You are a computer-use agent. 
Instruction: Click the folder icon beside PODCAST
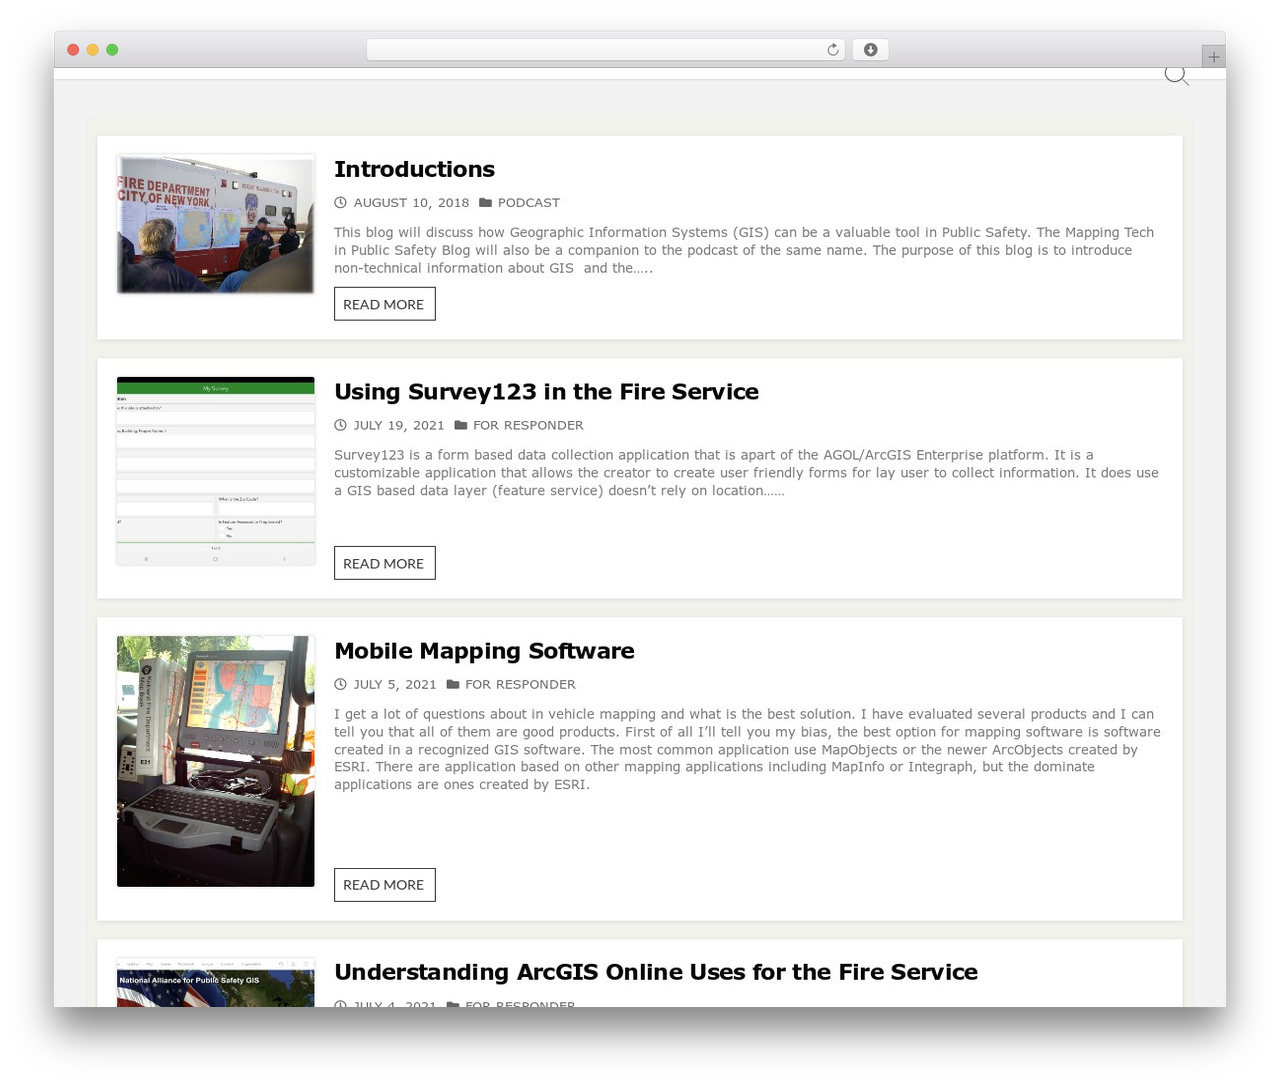(485, 202)
